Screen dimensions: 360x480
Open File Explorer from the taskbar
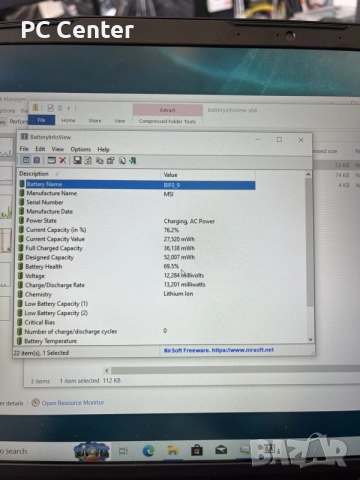click(x=173, y=451)
